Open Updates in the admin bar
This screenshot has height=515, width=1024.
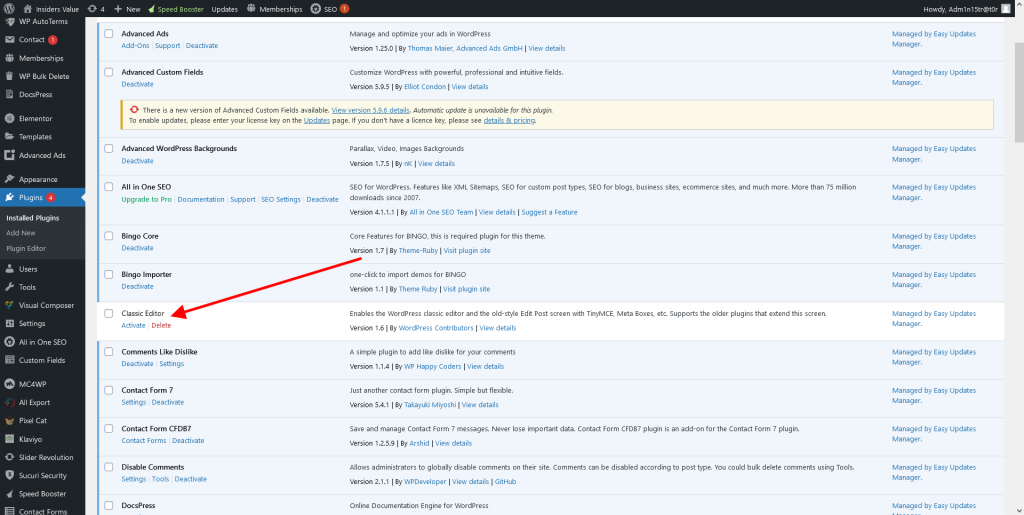tap(225, 9)
